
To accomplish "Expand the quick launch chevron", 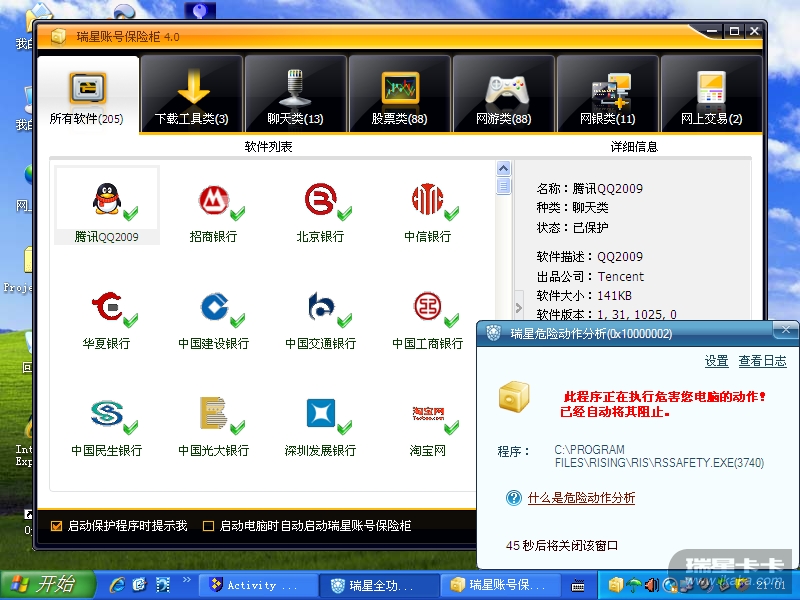I will point(187,580).
